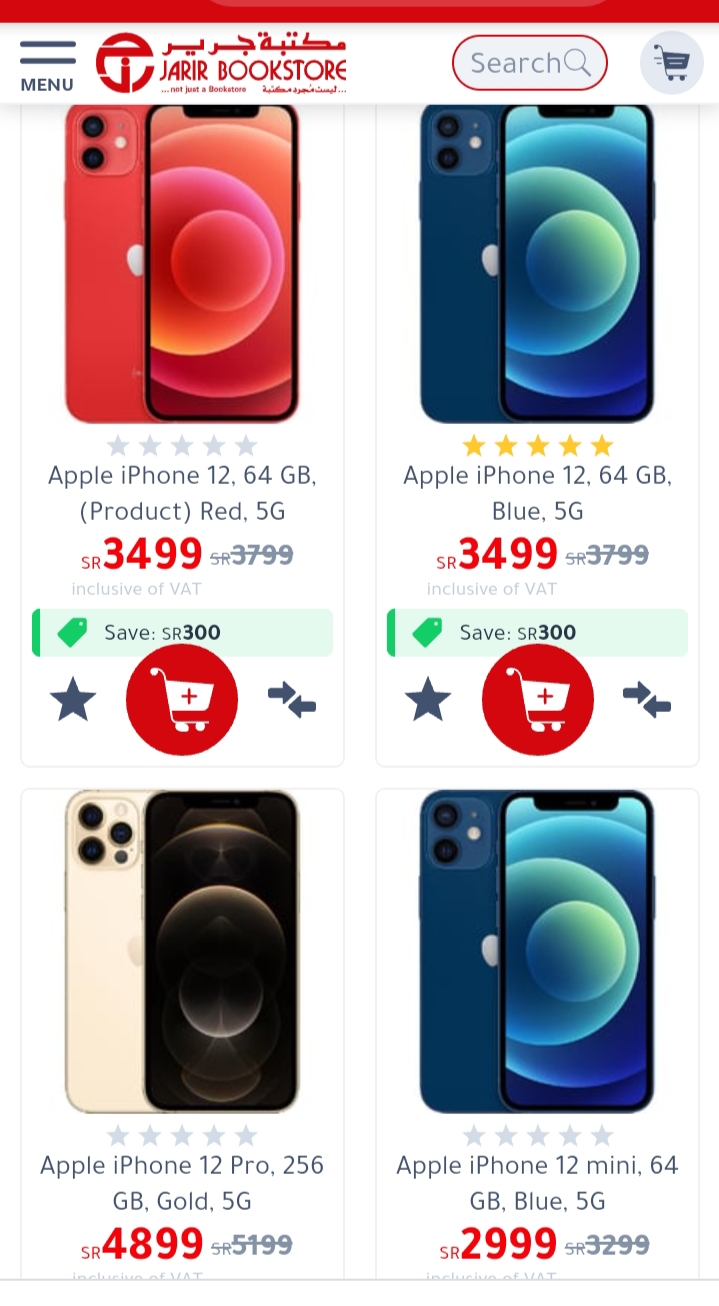This screenshot has height=1306, width=719.
Task: Add blue iPhone 12 to wishlist star
Action: pyautogui.click(x=428, y=699)
